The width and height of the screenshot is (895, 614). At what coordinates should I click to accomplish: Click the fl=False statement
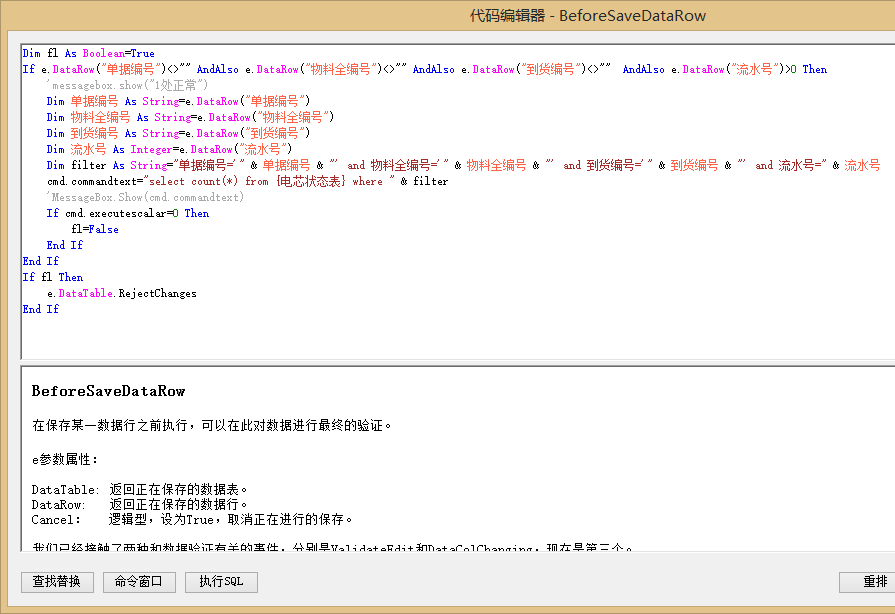click(95, 229)
